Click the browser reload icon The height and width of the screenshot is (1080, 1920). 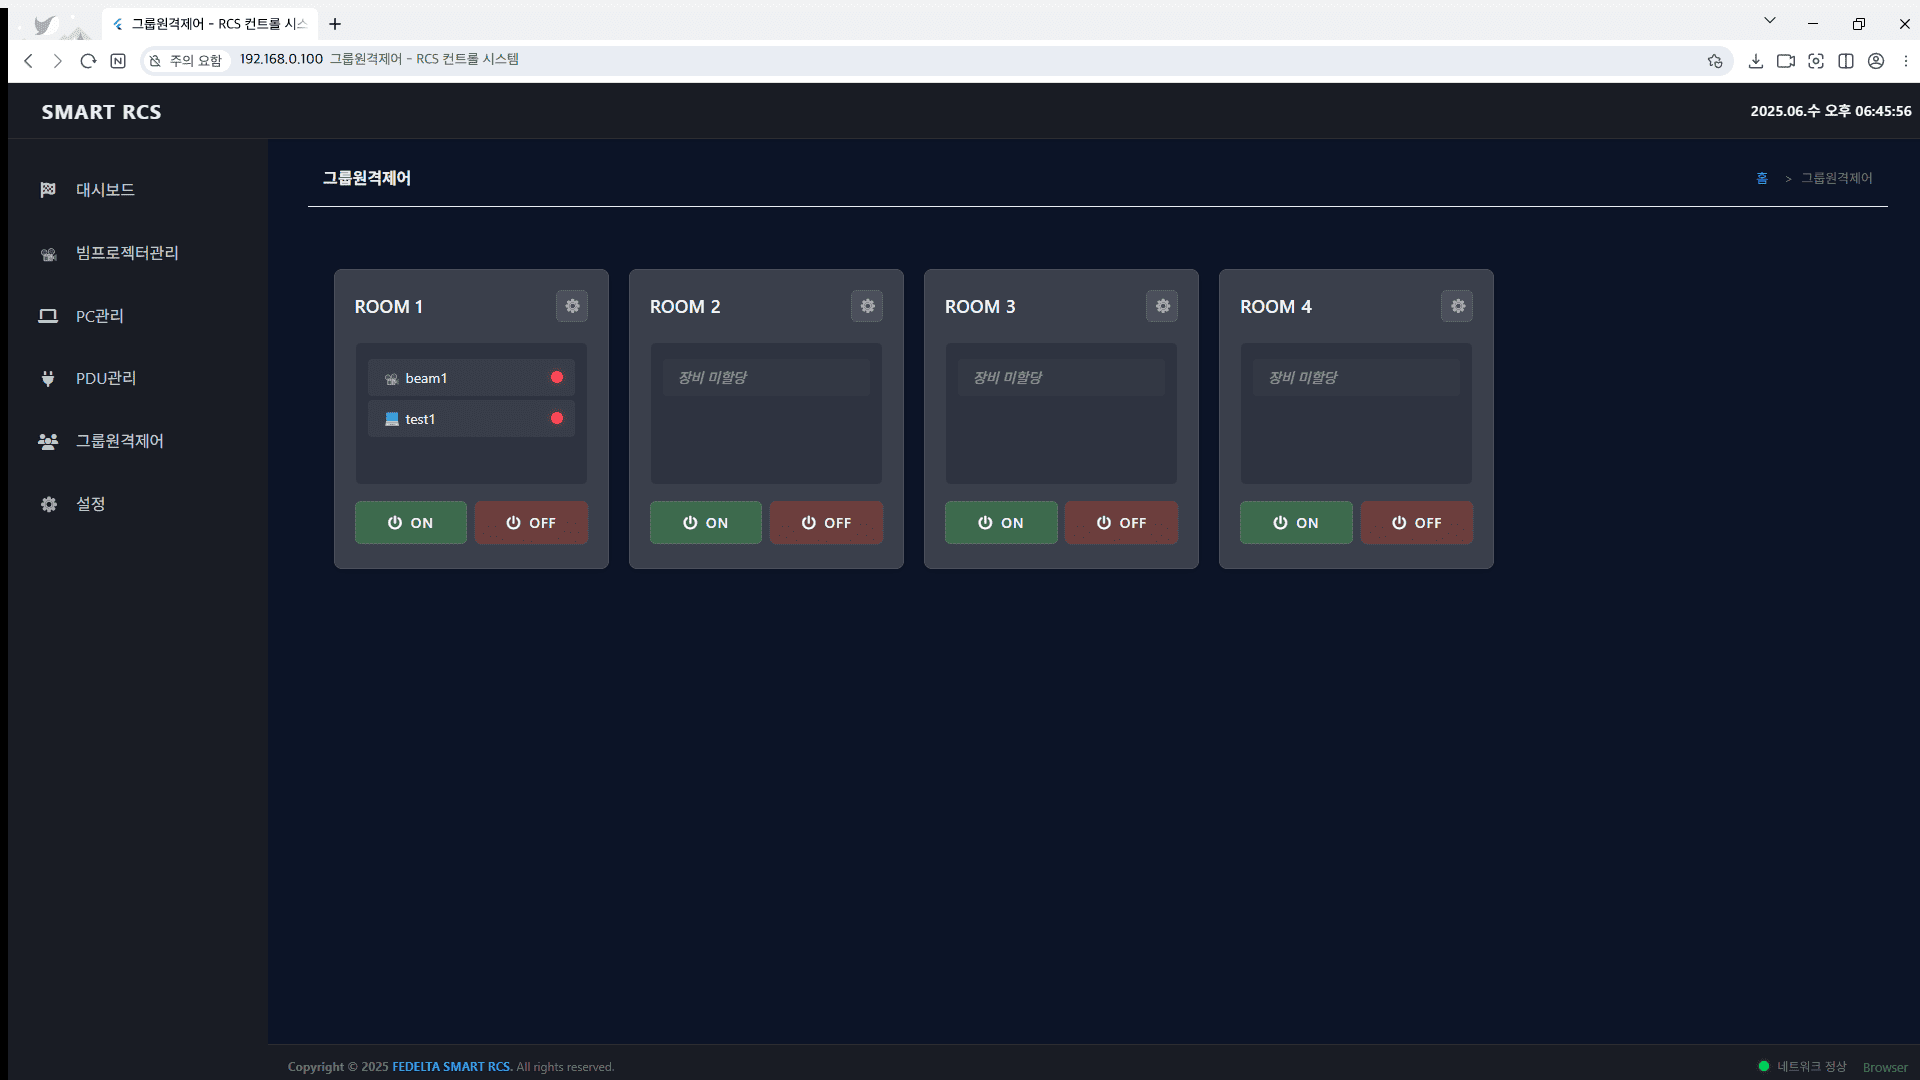[x=88, y=61]
